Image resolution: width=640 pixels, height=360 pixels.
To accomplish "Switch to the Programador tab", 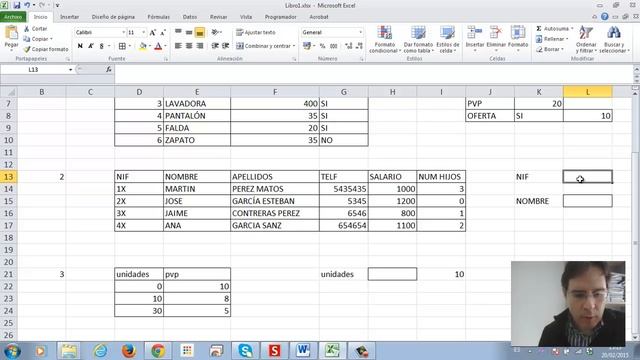I will [x=280, y=17].
